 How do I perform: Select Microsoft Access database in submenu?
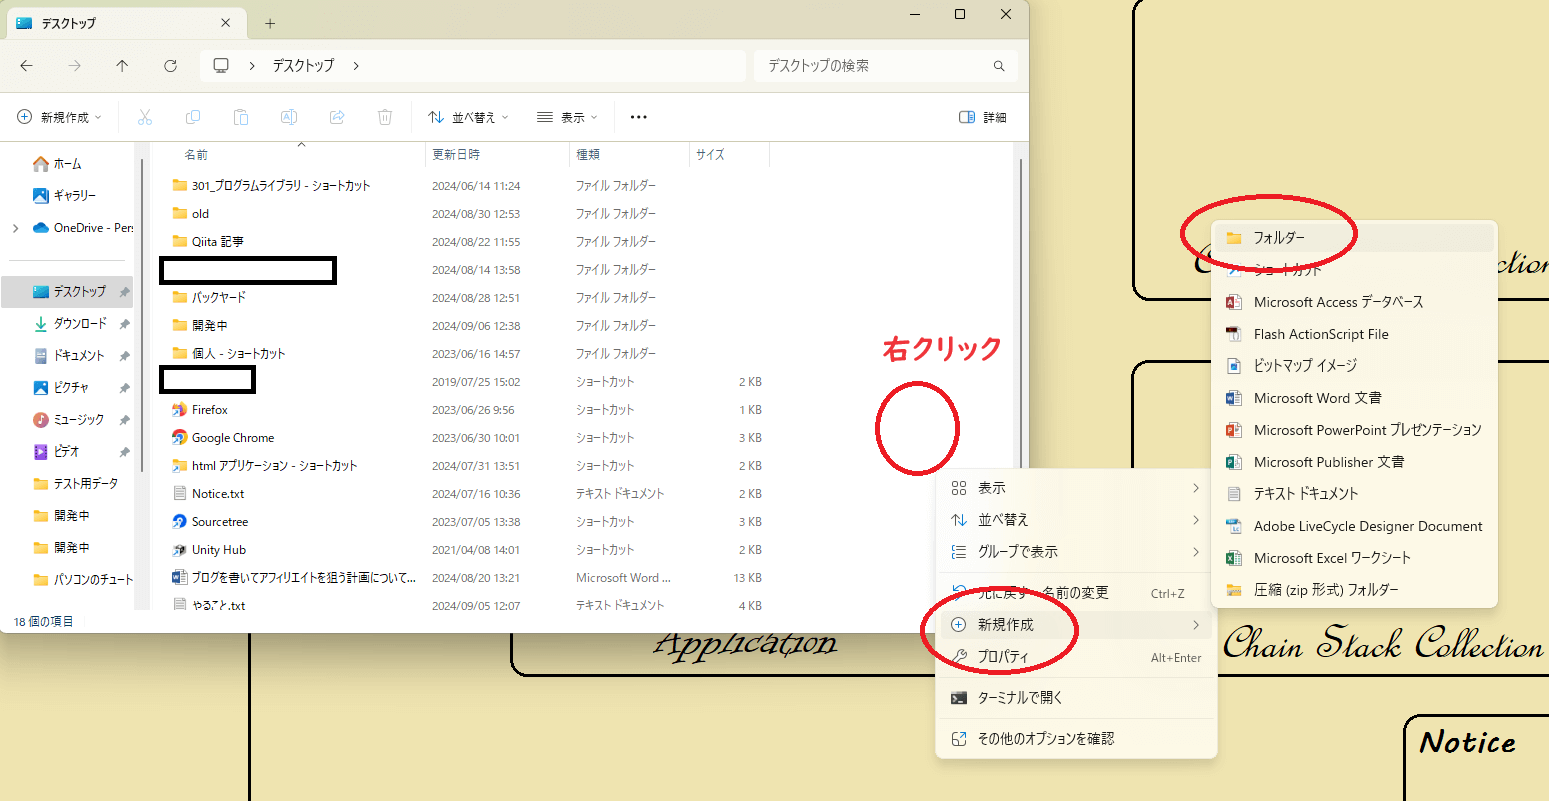tap(1354, 302)
